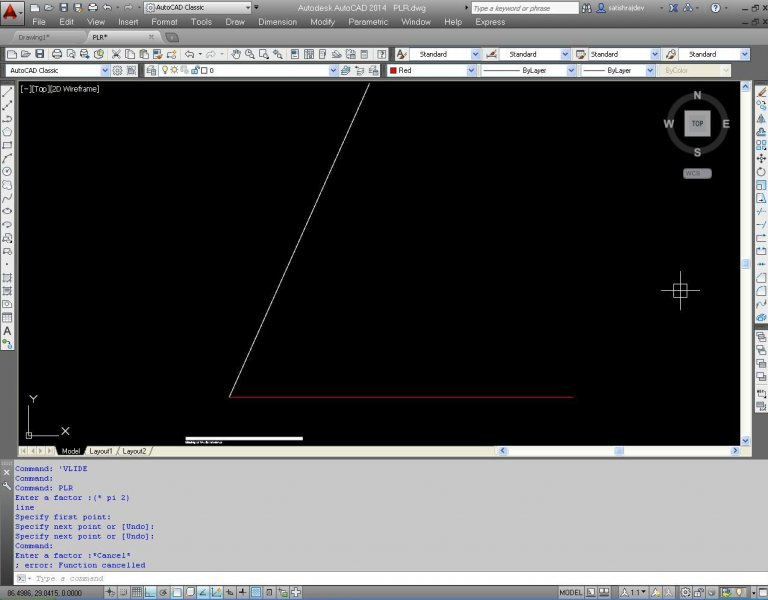Screen dimensions: 768x600
Task: Click the TOP face of ViewCube
Action: pos(697,124)
